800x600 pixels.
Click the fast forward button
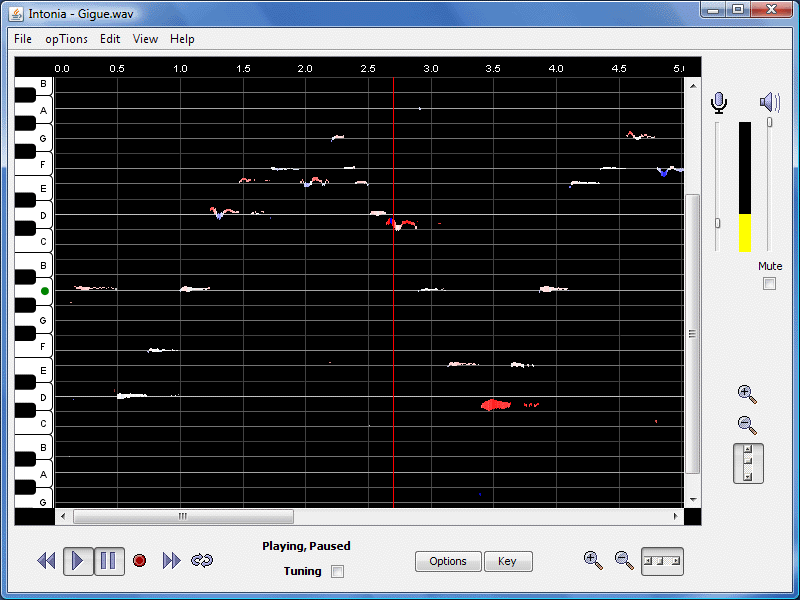click(171, 561)
